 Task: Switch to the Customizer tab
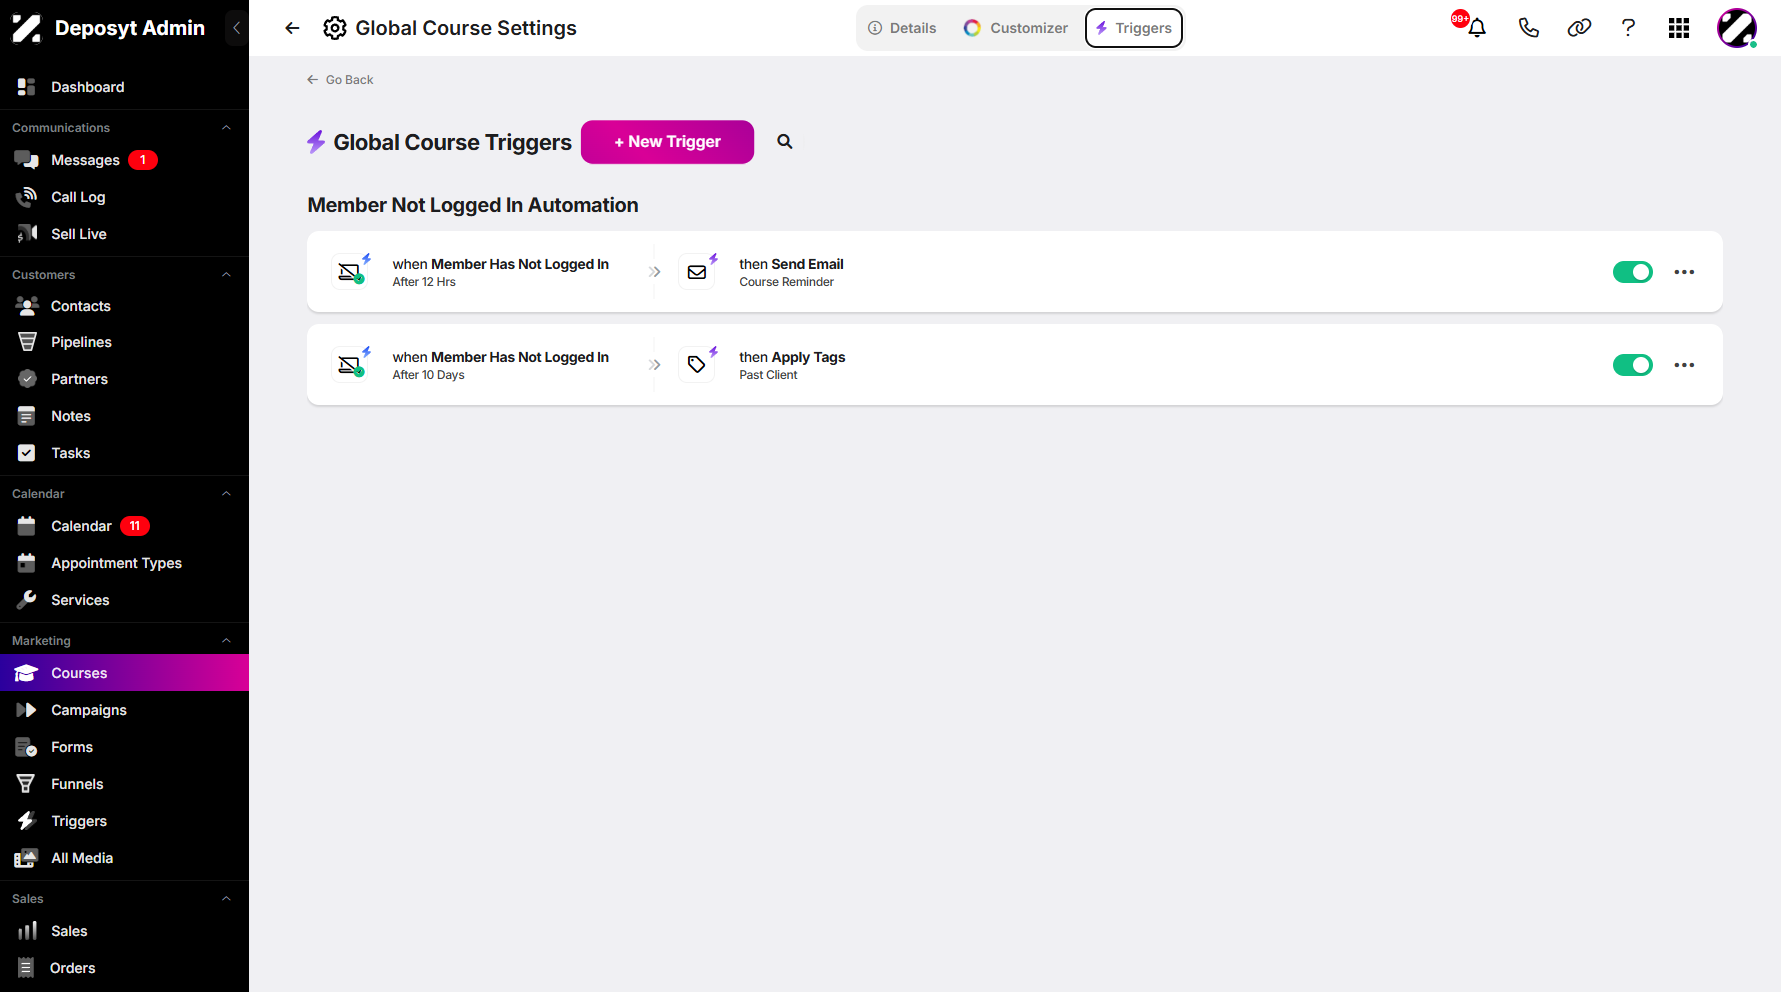pyautogui.click(x=1016, y=28)
